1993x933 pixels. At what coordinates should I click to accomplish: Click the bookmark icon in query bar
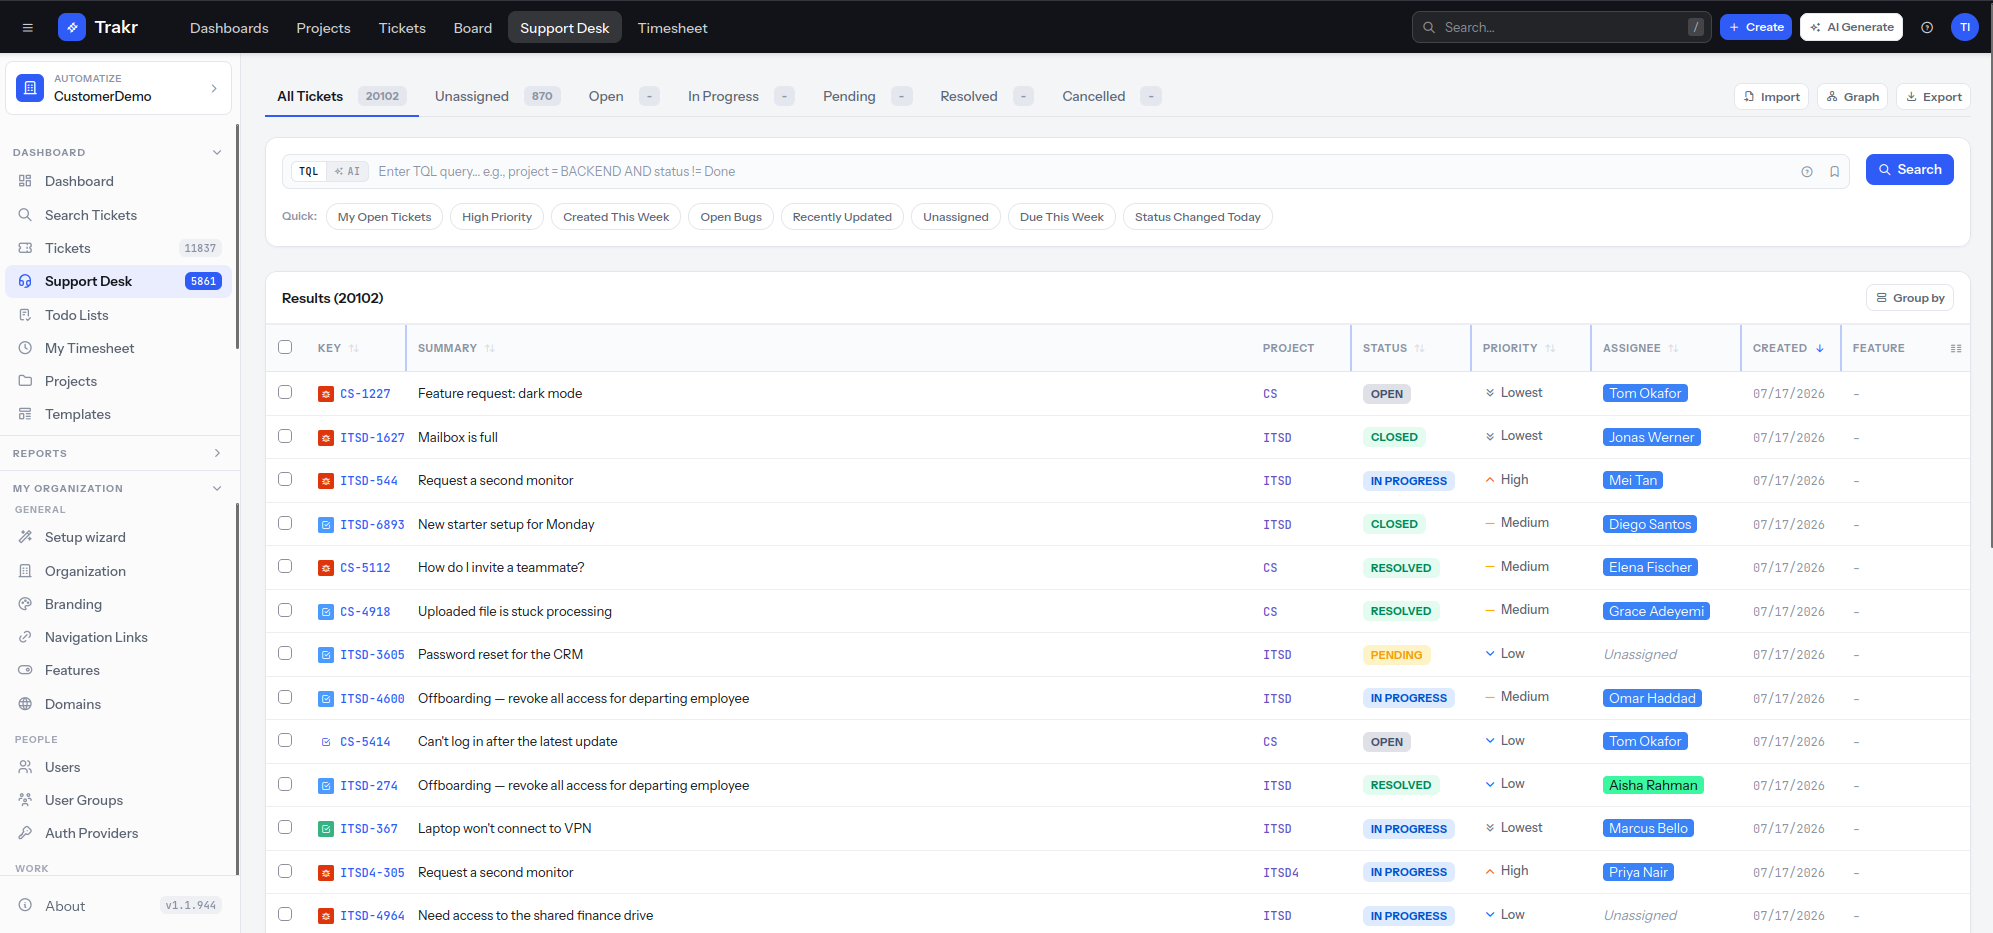pyautogui.click(x=1835, y=172)
